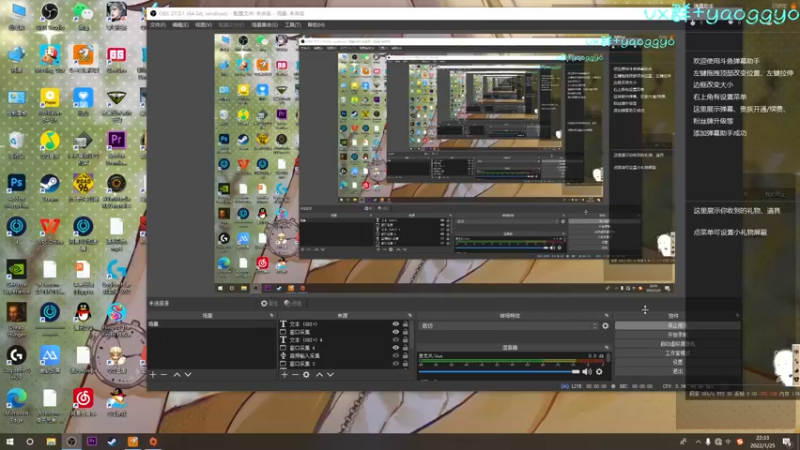Image resolution: width=800 pixels, height=450 pixels.
Task: Toggle visibility of 窗口采集 3 source
Action: [395, 364]
